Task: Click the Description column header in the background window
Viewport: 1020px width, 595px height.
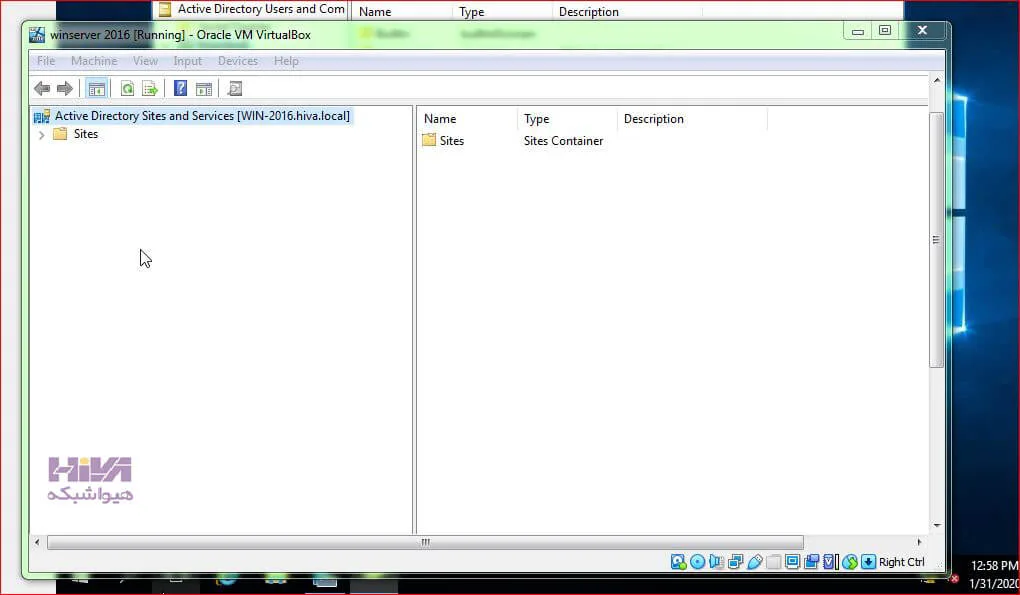Action: click(x=589, y=12)
